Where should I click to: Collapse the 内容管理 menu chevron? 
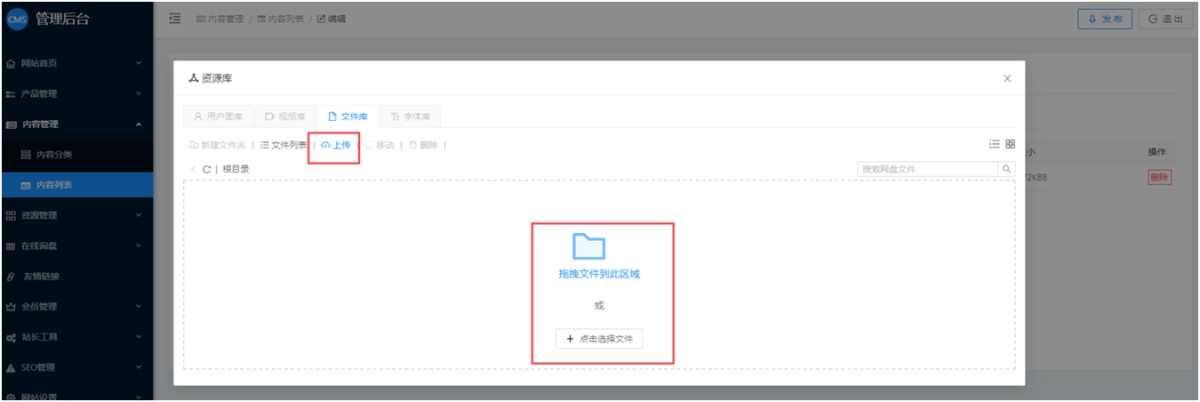click(139, 124)
